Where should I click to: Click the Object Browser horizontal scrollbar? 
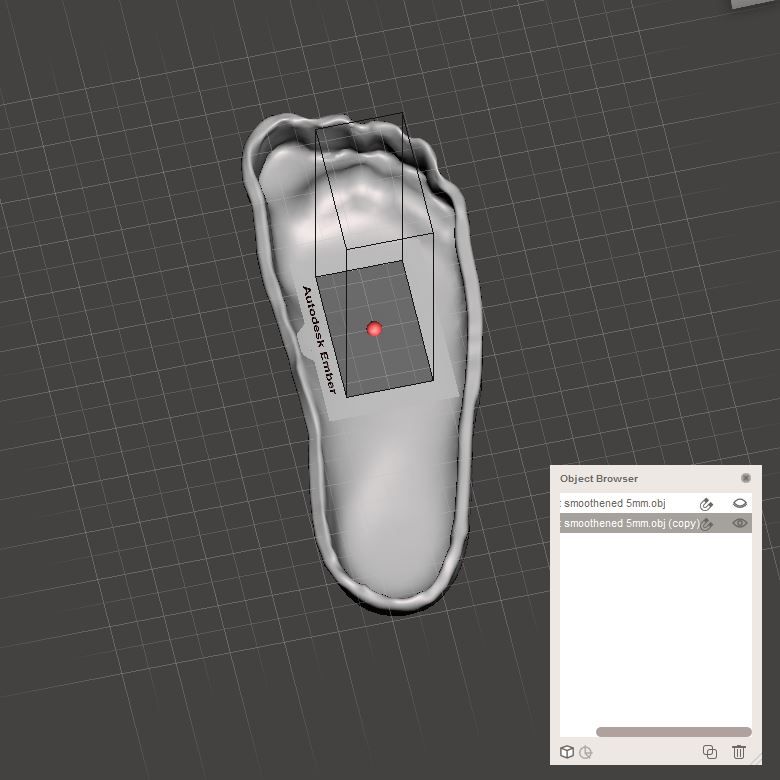tap(674, 732)
